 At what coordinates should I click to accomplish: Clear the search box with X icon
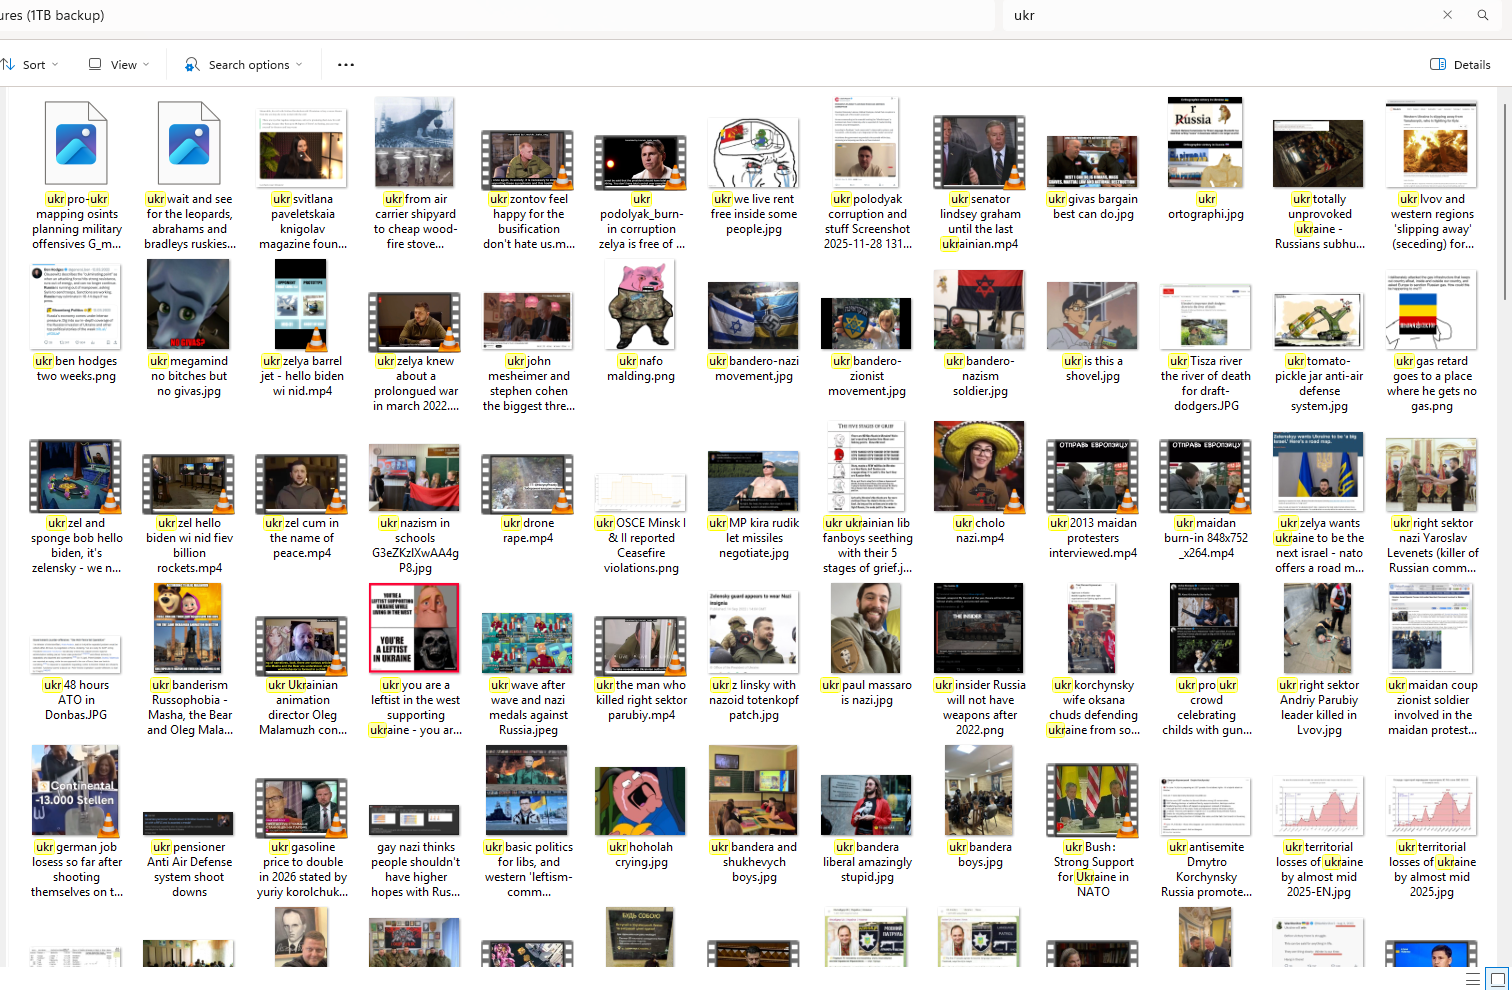1447,15
